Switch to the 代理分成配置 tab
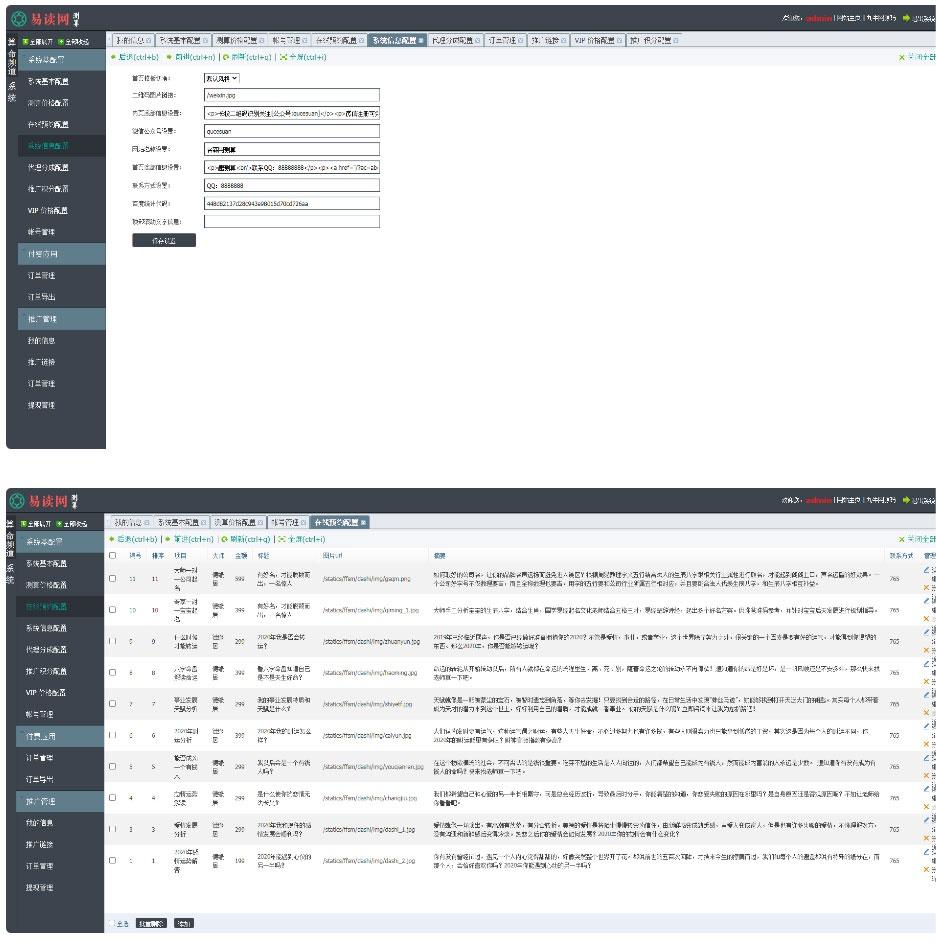Viewport: 936px width, 943px height. (453, 40)
